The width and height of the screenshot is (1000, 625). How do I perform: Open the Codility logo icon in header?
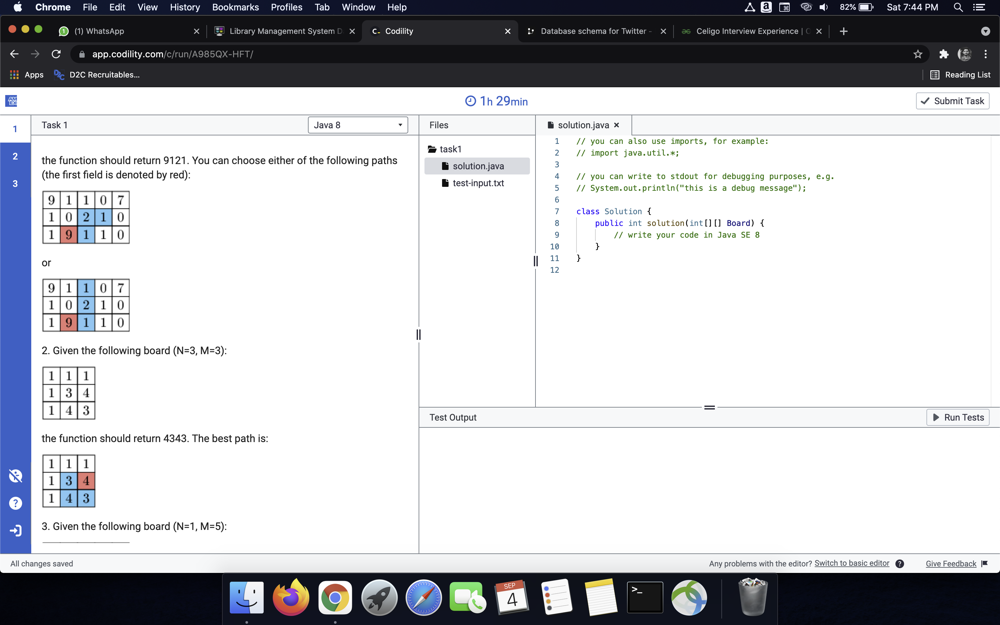click(11, 101)
